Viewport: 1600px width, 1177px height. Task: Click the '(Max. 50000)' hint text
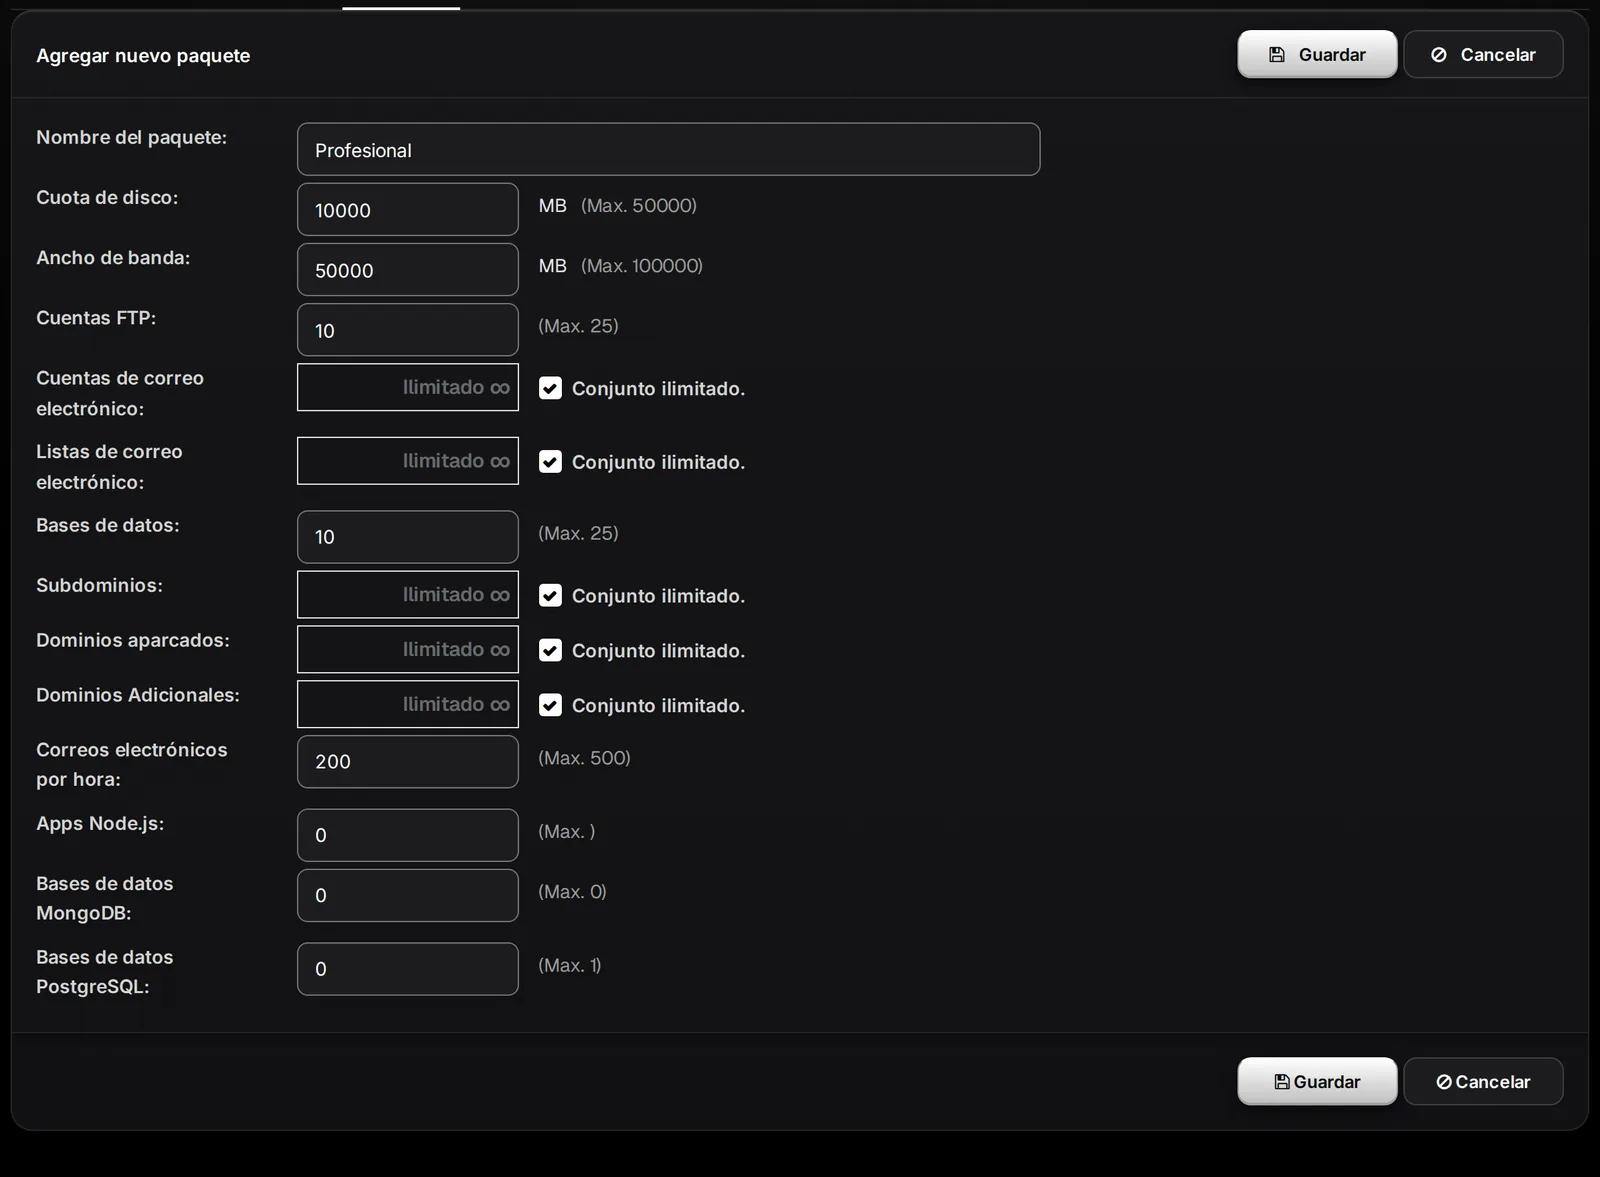click(639, 205)
